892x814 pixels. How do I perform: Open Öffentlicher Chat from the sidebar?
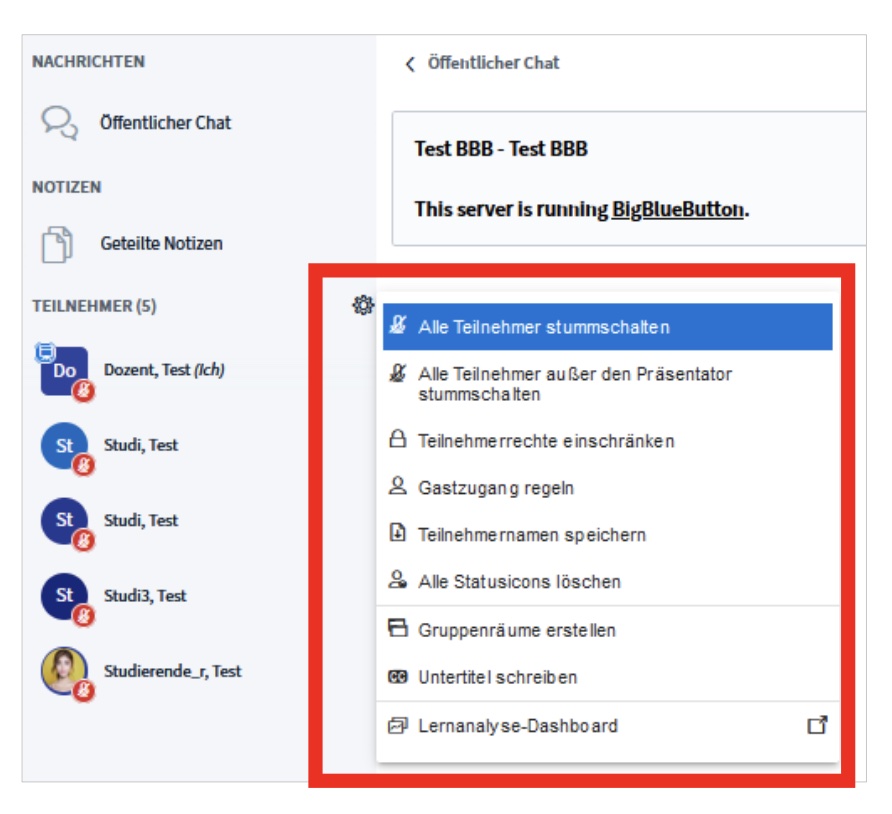pos(165,123)
